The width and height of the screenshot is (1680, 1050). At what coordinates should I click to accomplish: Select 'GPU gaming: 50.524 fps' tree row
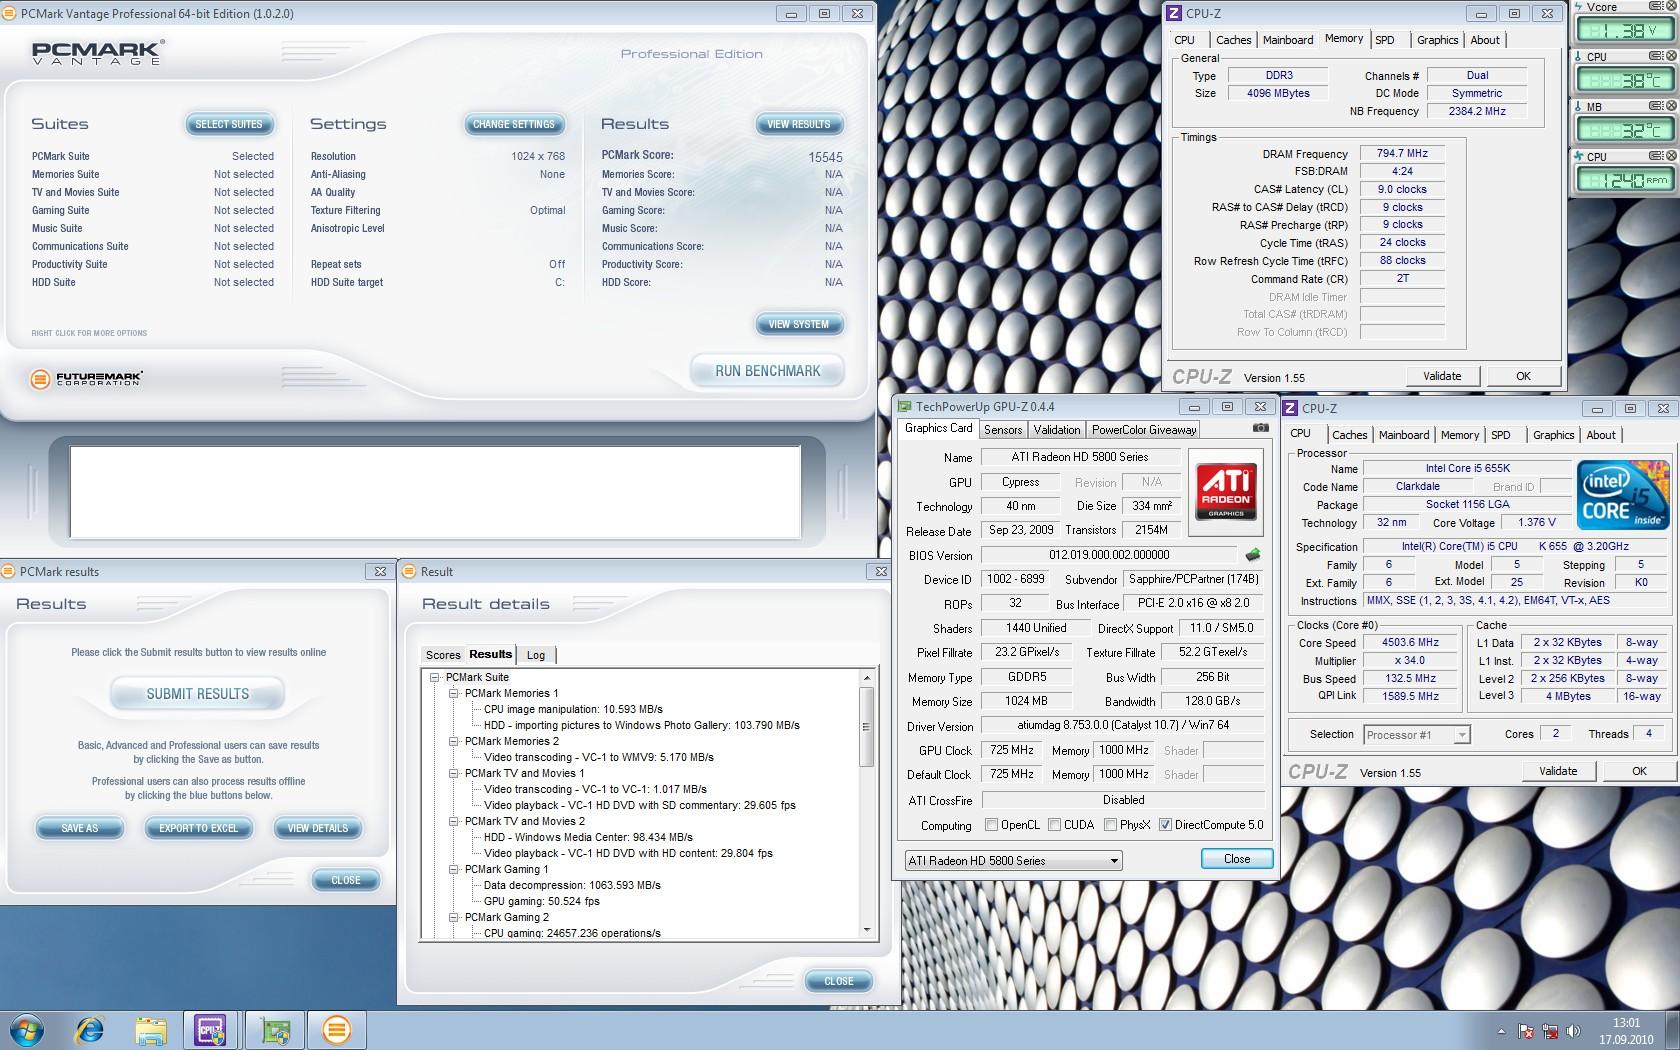tap(541, 901)
